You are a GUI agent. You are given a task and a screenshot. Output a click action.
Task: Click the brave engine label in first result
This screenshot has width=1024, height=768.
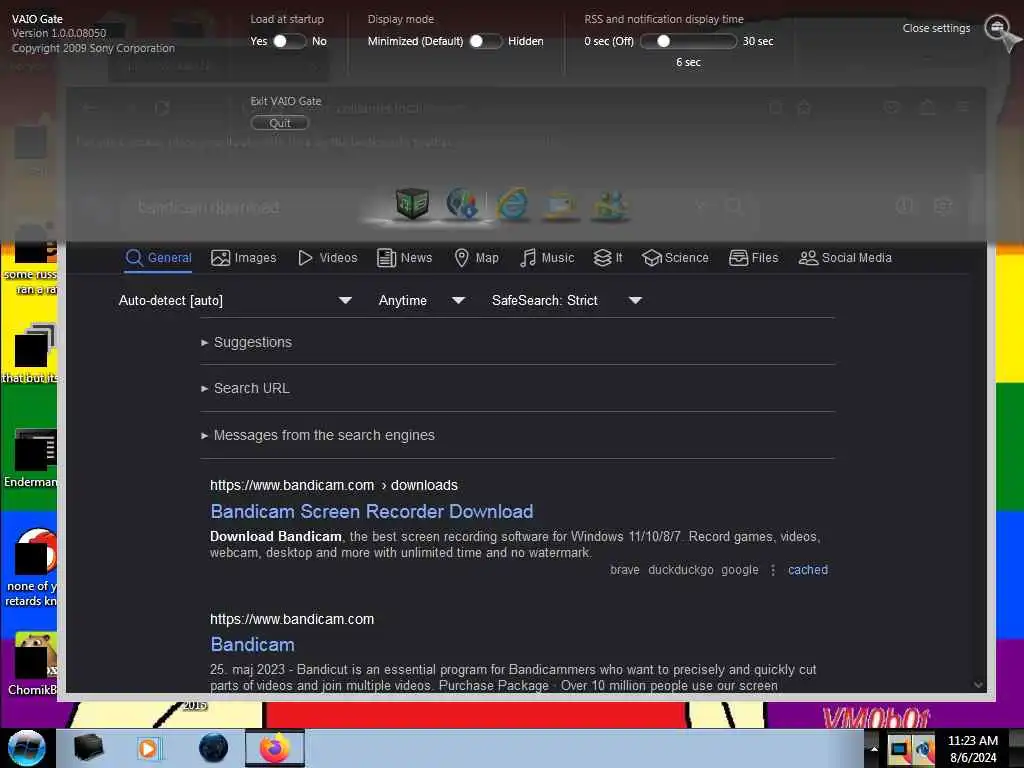coord(624,570)
